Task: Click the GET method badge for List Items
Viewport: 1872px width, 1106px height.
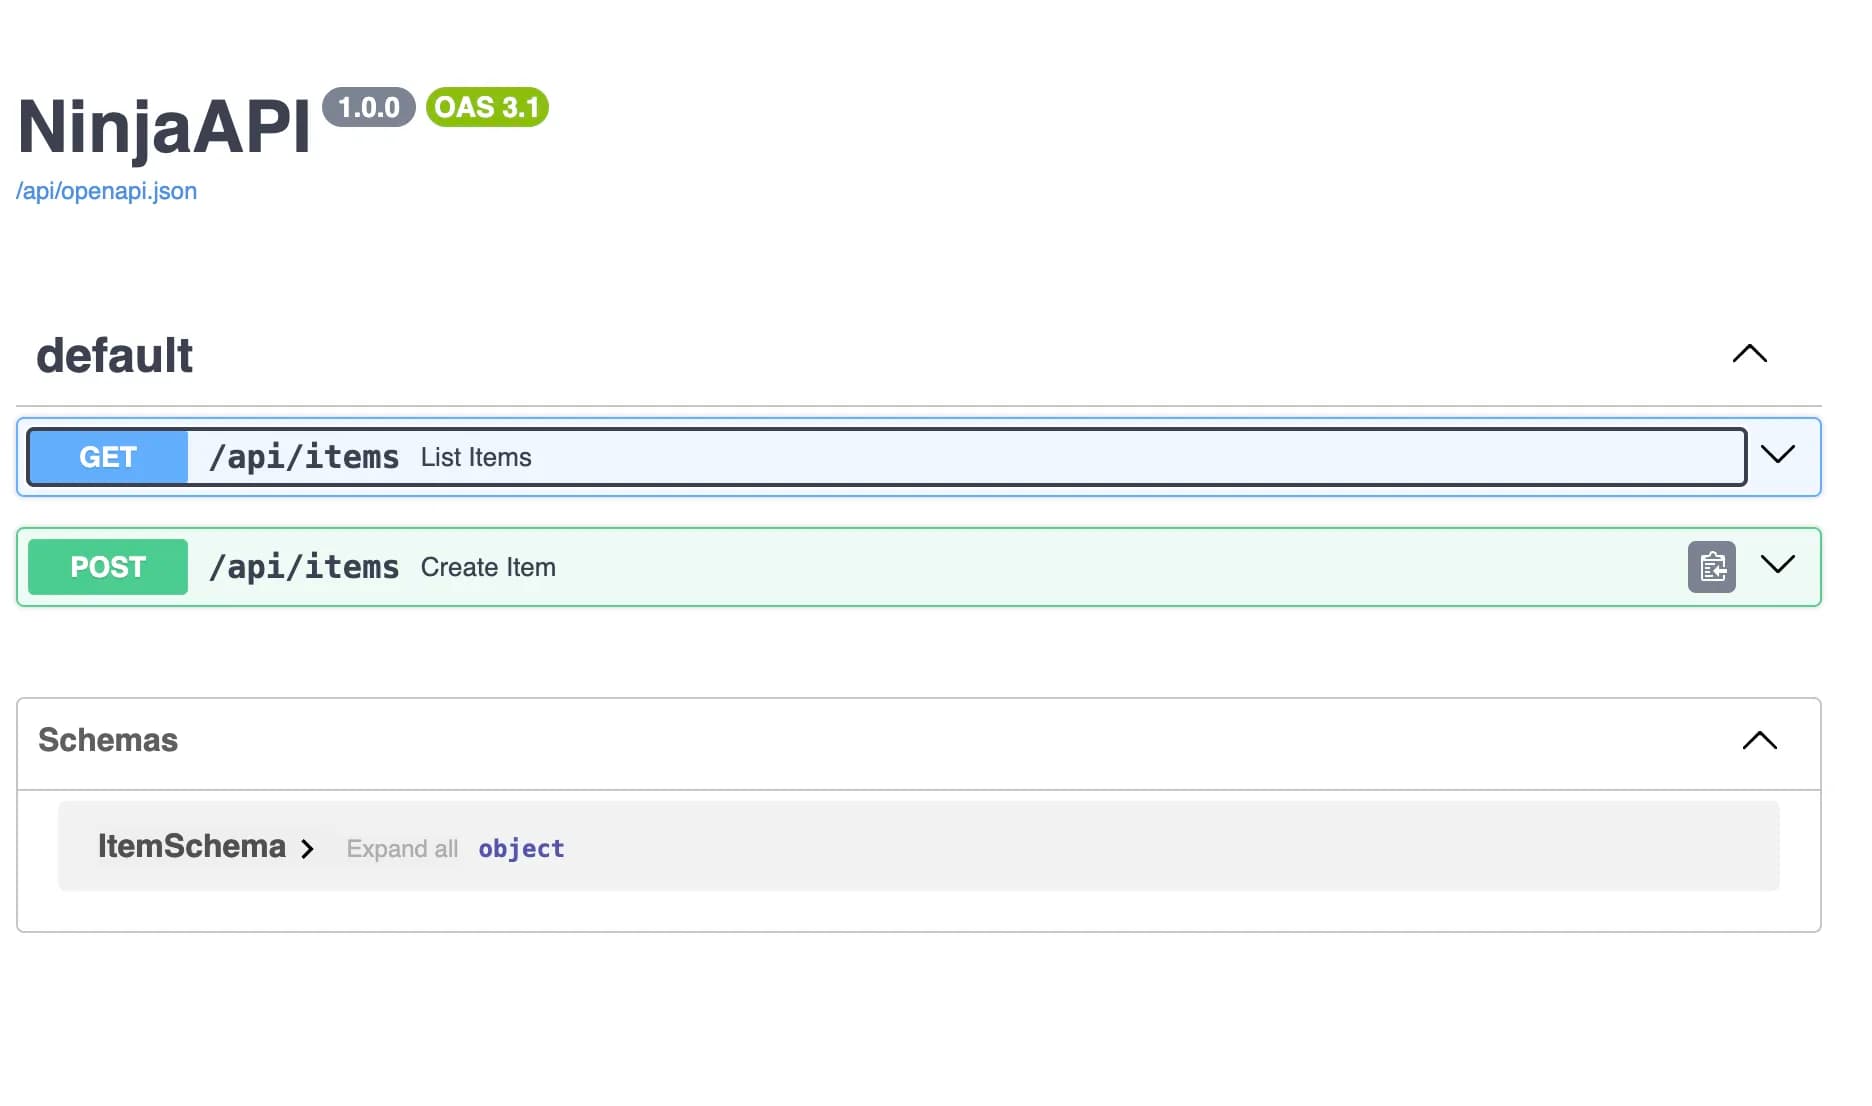Action: click(108, 457)
